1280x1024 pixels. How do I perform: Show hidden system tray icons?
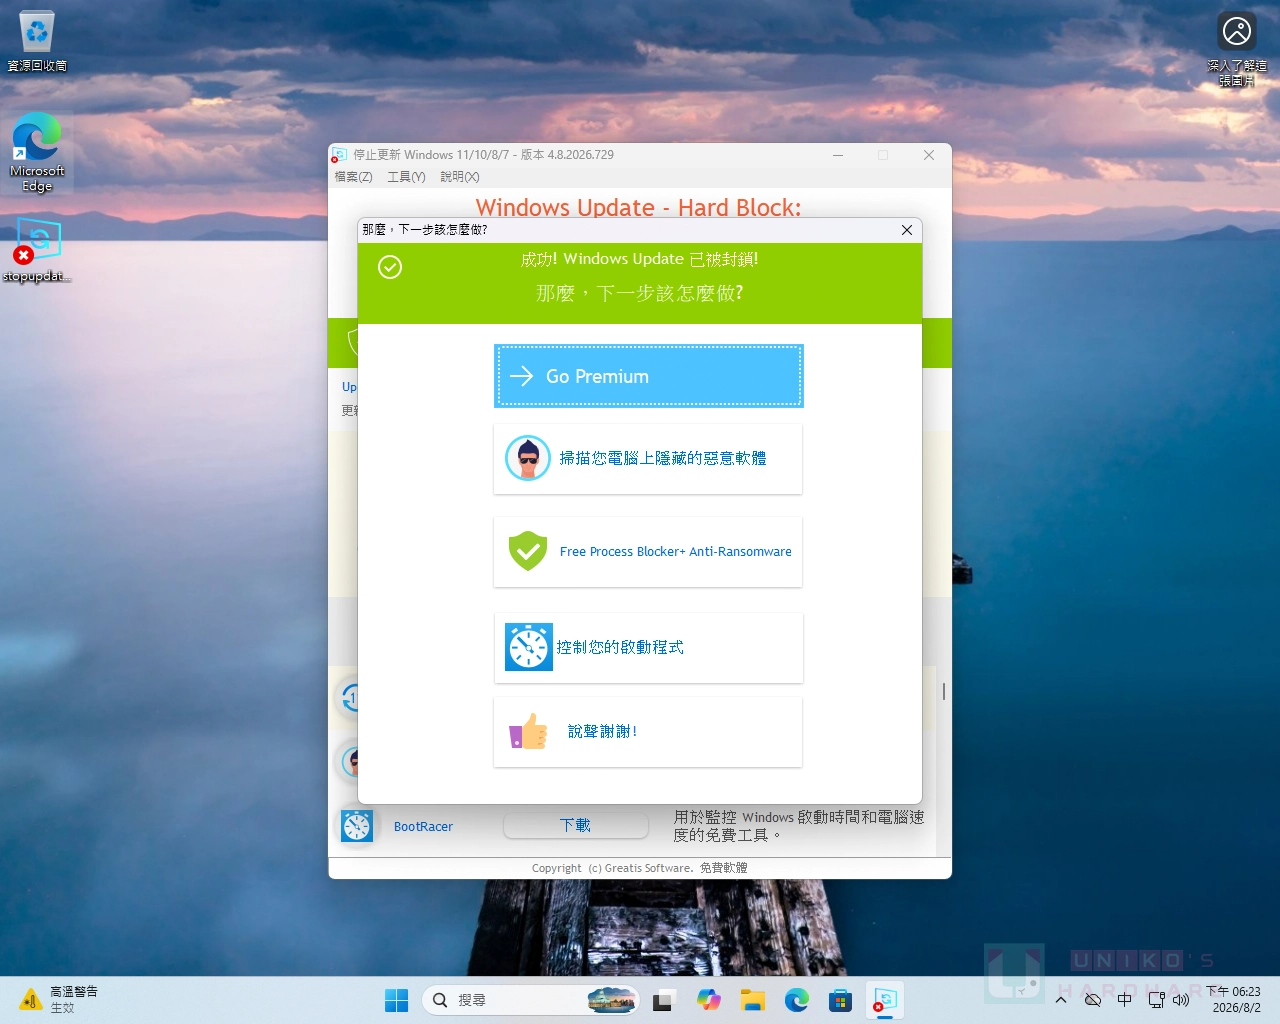pos(1061,1000)
